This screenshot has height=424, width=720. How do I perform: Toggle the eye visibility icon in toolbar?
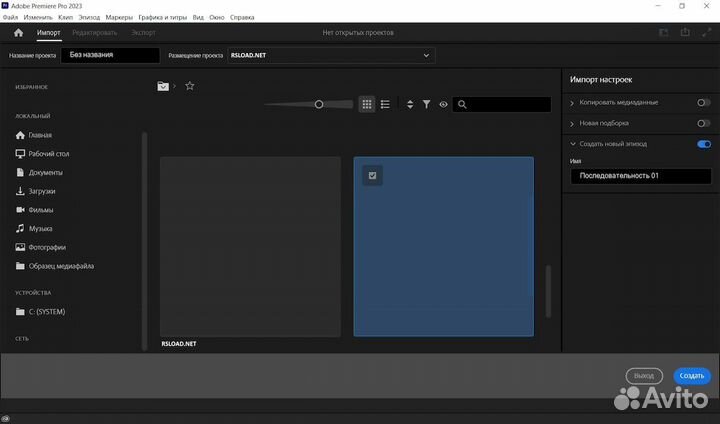tap(443, 104)
